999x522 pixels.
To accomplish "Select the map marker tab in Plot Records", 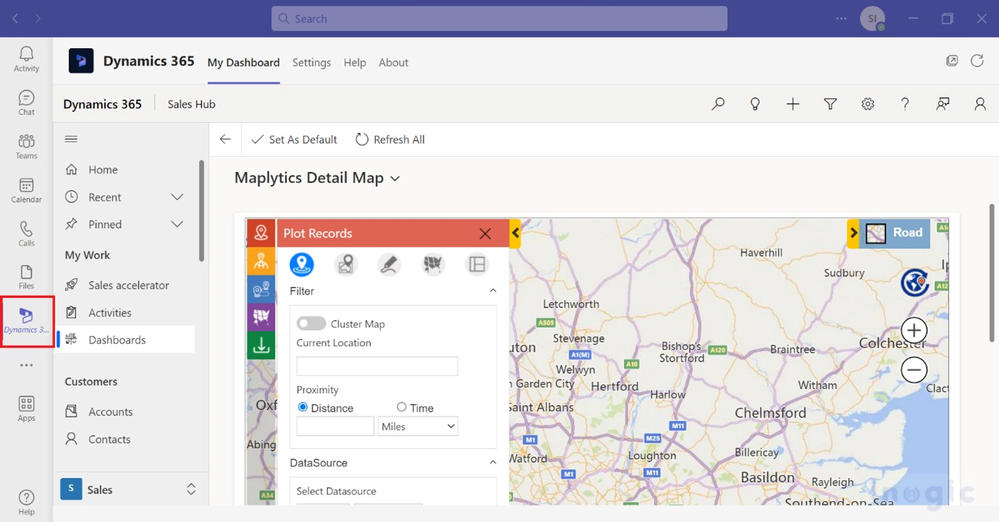I will pos(345,264).
